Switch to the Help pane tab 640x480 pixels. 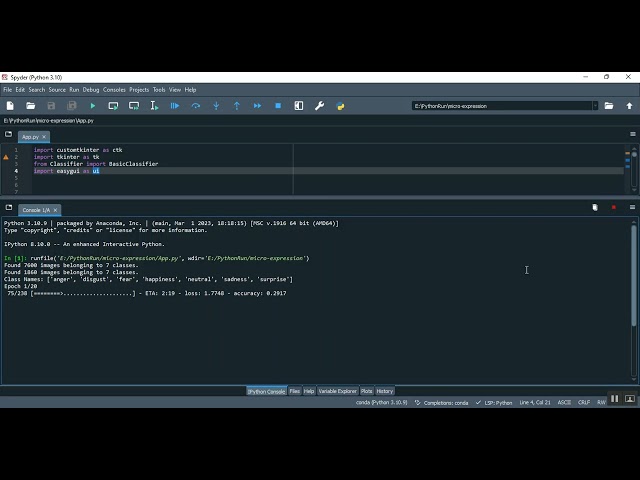[309, 391]
